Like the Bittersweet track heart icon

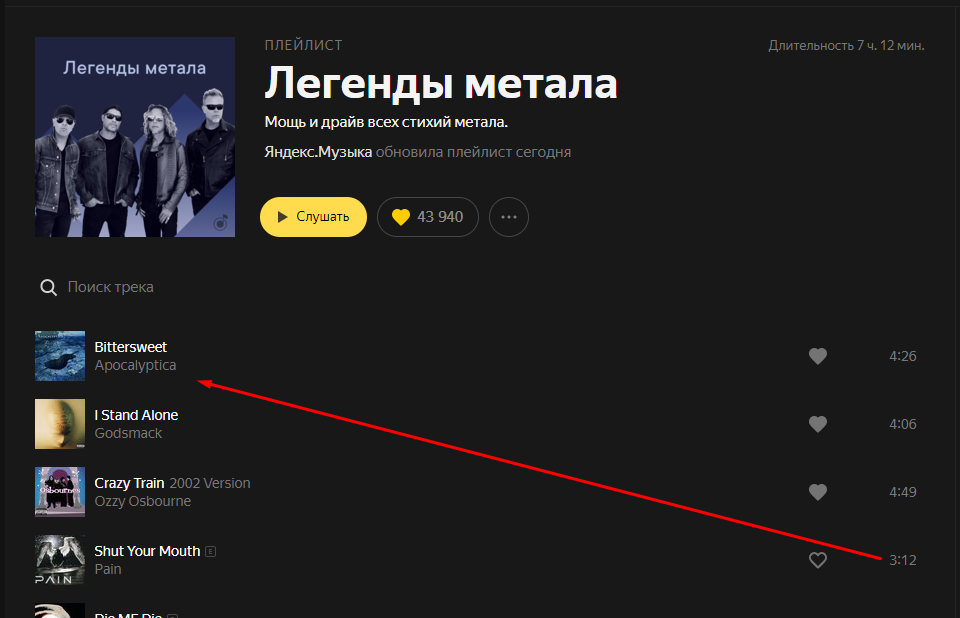coord(817,356)
